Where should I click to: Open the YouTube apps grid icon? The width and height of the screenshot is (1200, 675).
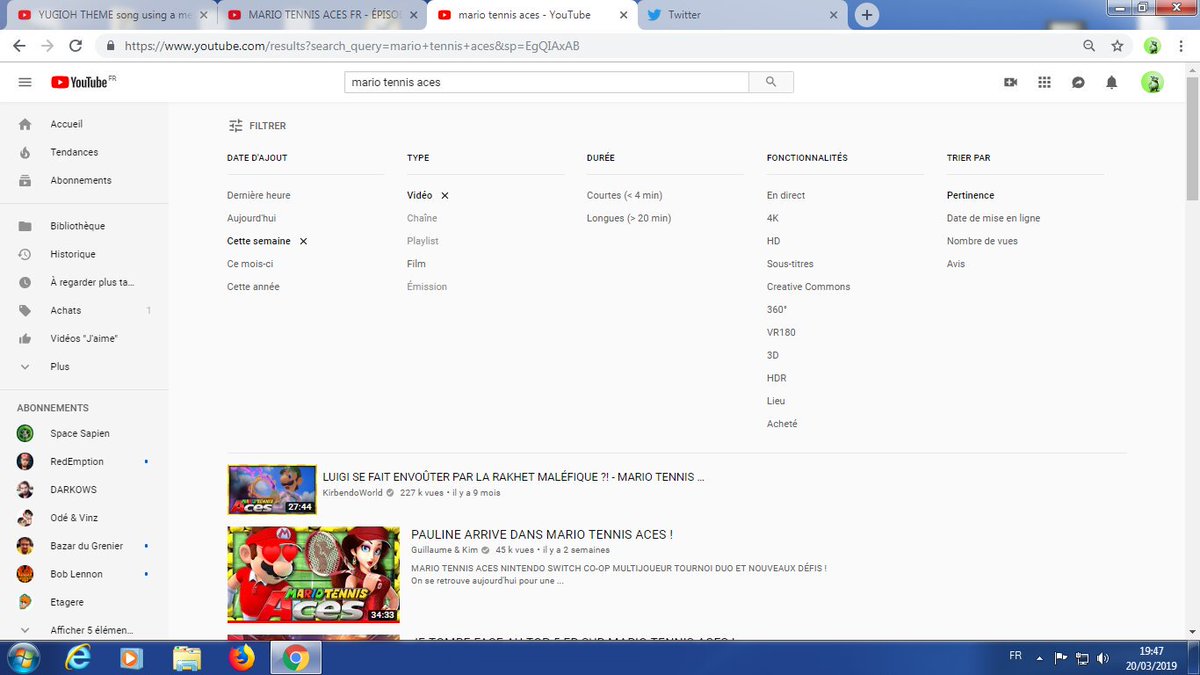[1044, 82]
